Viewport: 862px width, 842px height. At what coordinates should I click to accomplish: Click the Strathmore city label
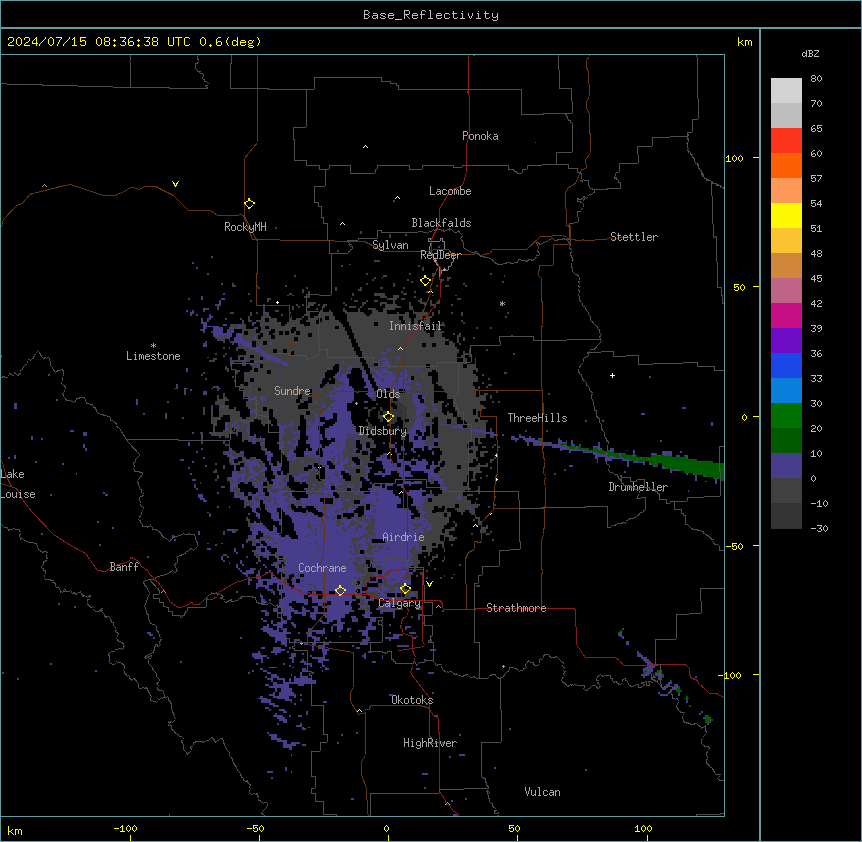[516, 608]
